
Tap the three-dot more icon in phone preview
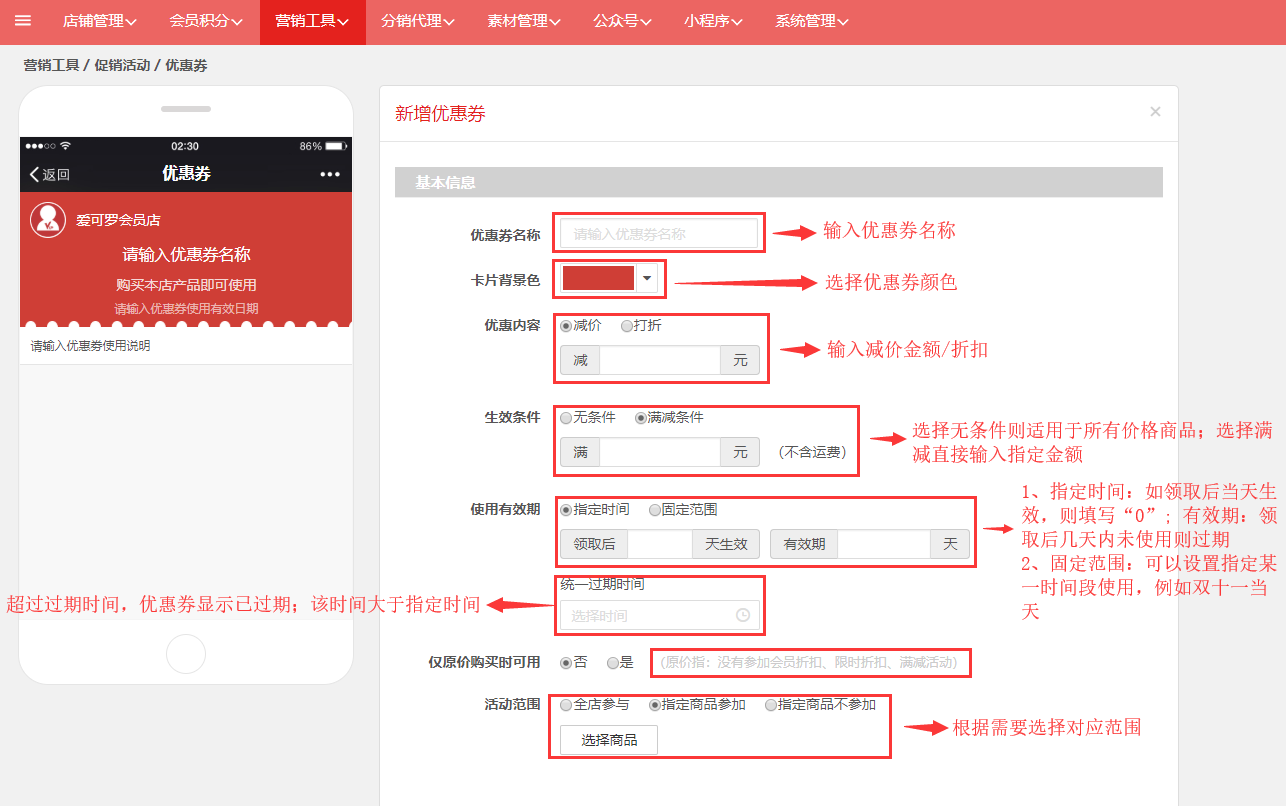coord(330,174)
